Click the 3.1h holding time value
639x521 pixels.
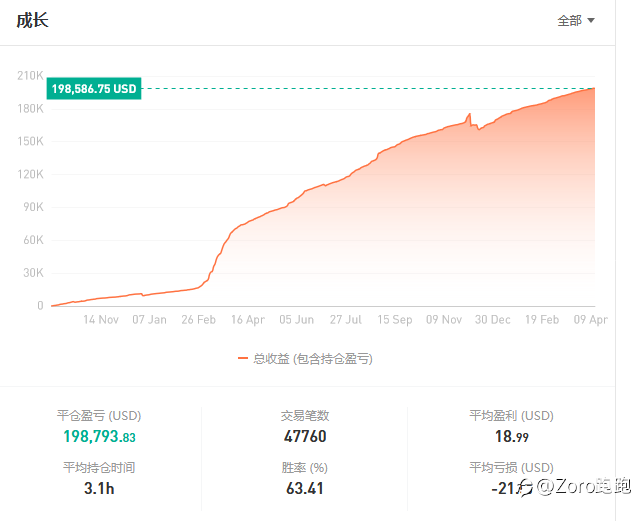[x=99, y=488]
